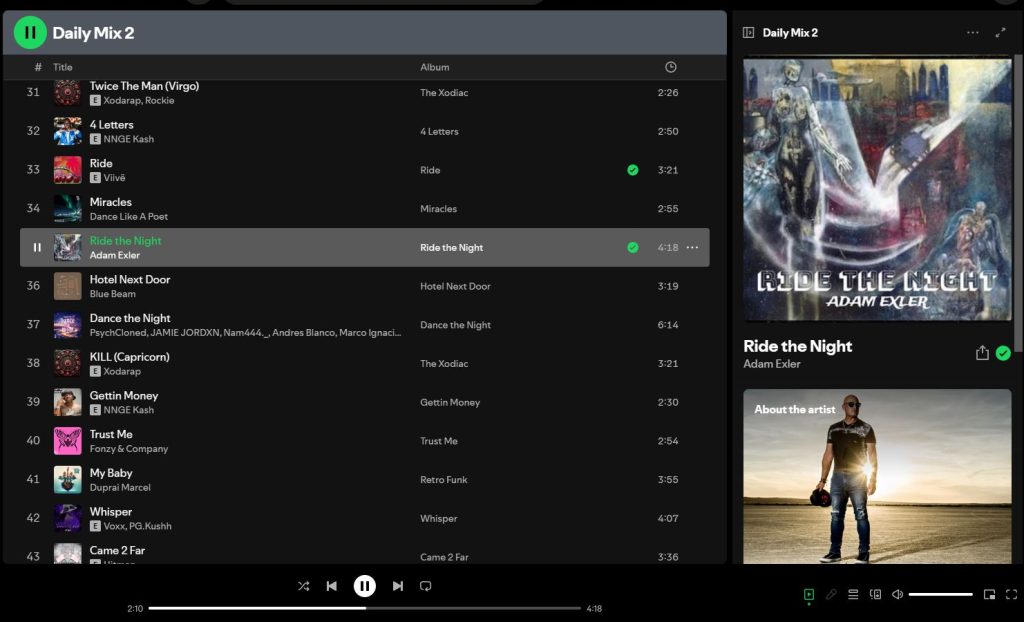This screenshot has width=1024, height=622.
Task: Select the Hotel Next Door track title
Action: pos(130,280)
